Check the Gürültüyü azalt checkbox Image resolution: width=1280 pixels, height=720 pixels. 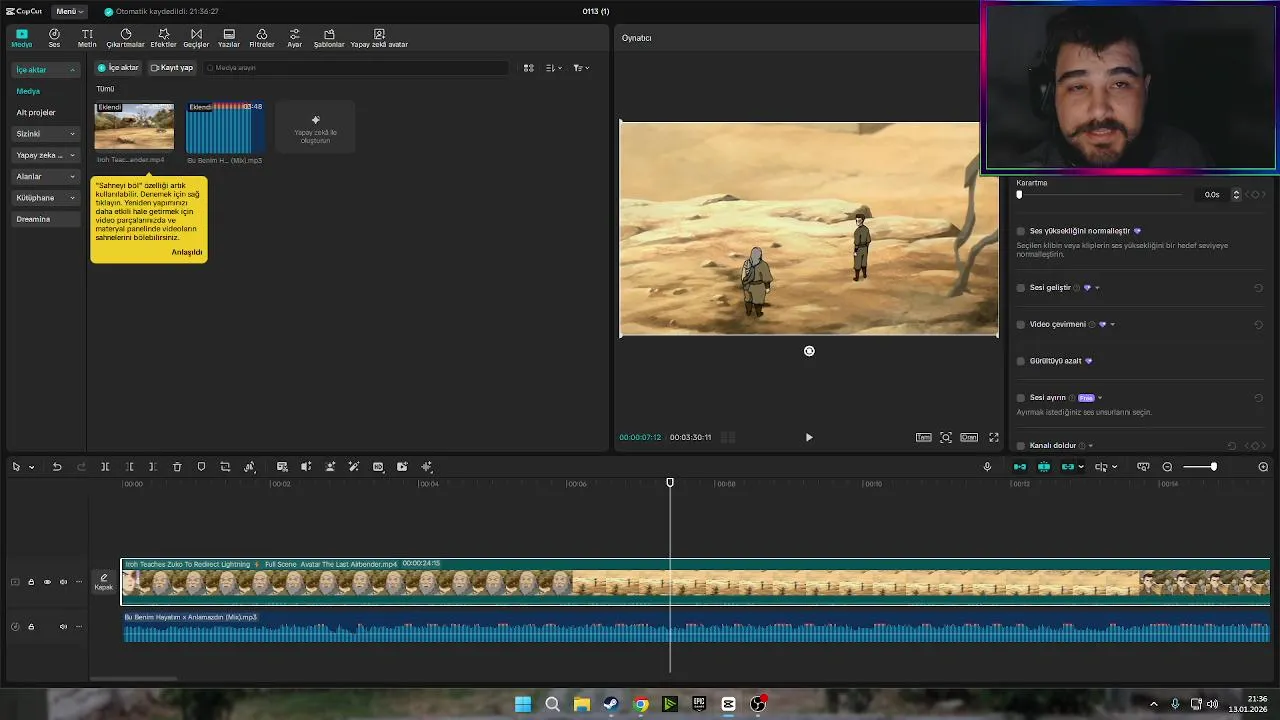1021,361
